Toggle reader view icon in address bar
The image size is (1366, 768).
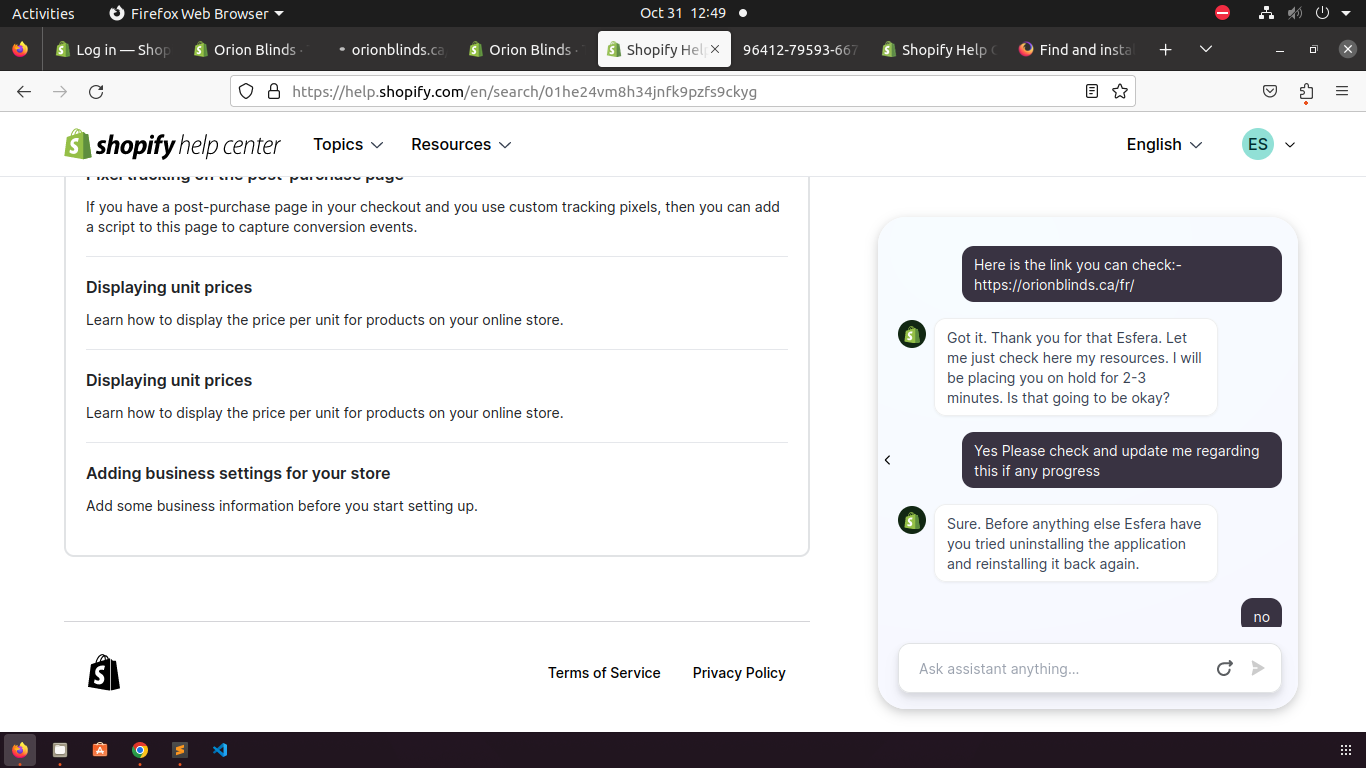(1092, 92)
